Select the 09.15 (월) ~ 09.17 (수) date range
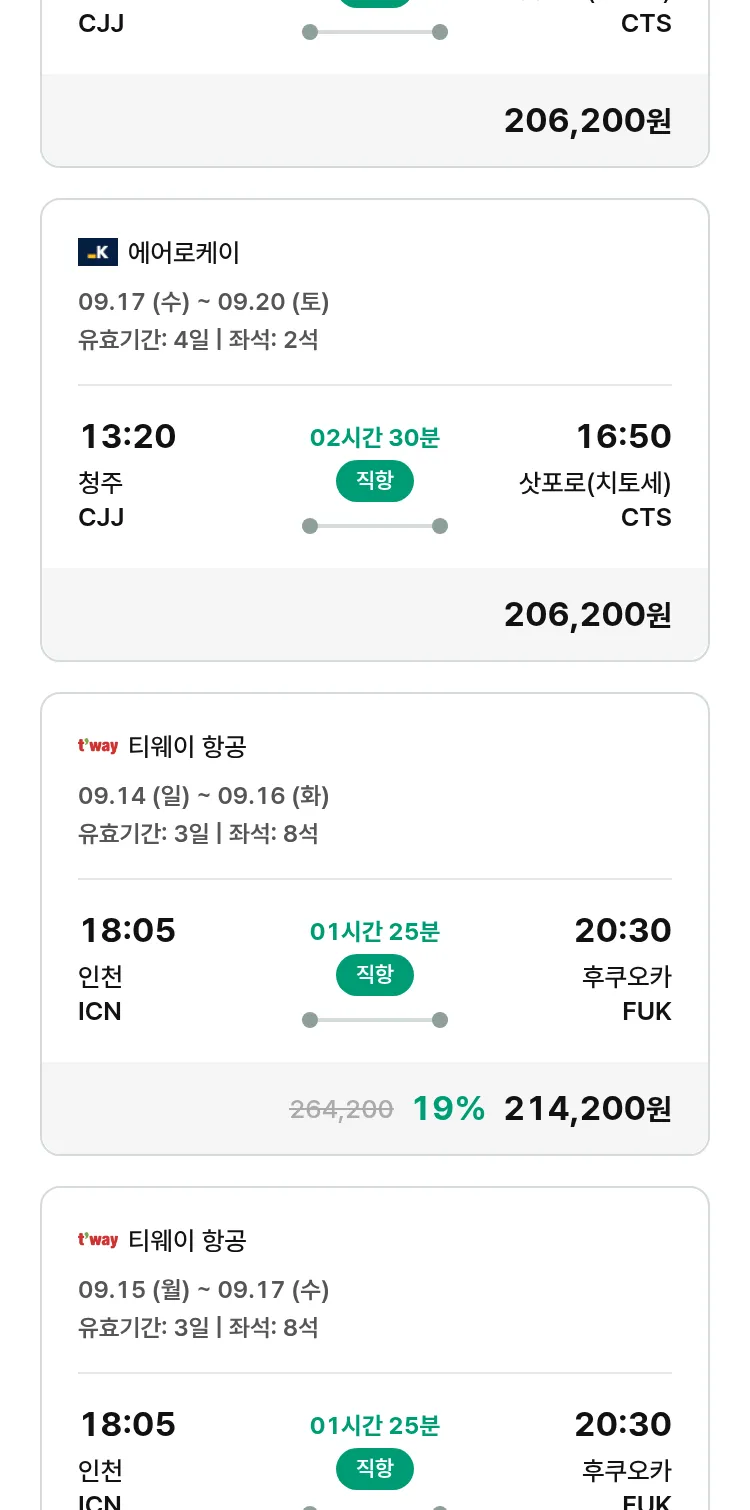Image resolution: width=750 pixels, height=1510 pixels. [203, 1290]
